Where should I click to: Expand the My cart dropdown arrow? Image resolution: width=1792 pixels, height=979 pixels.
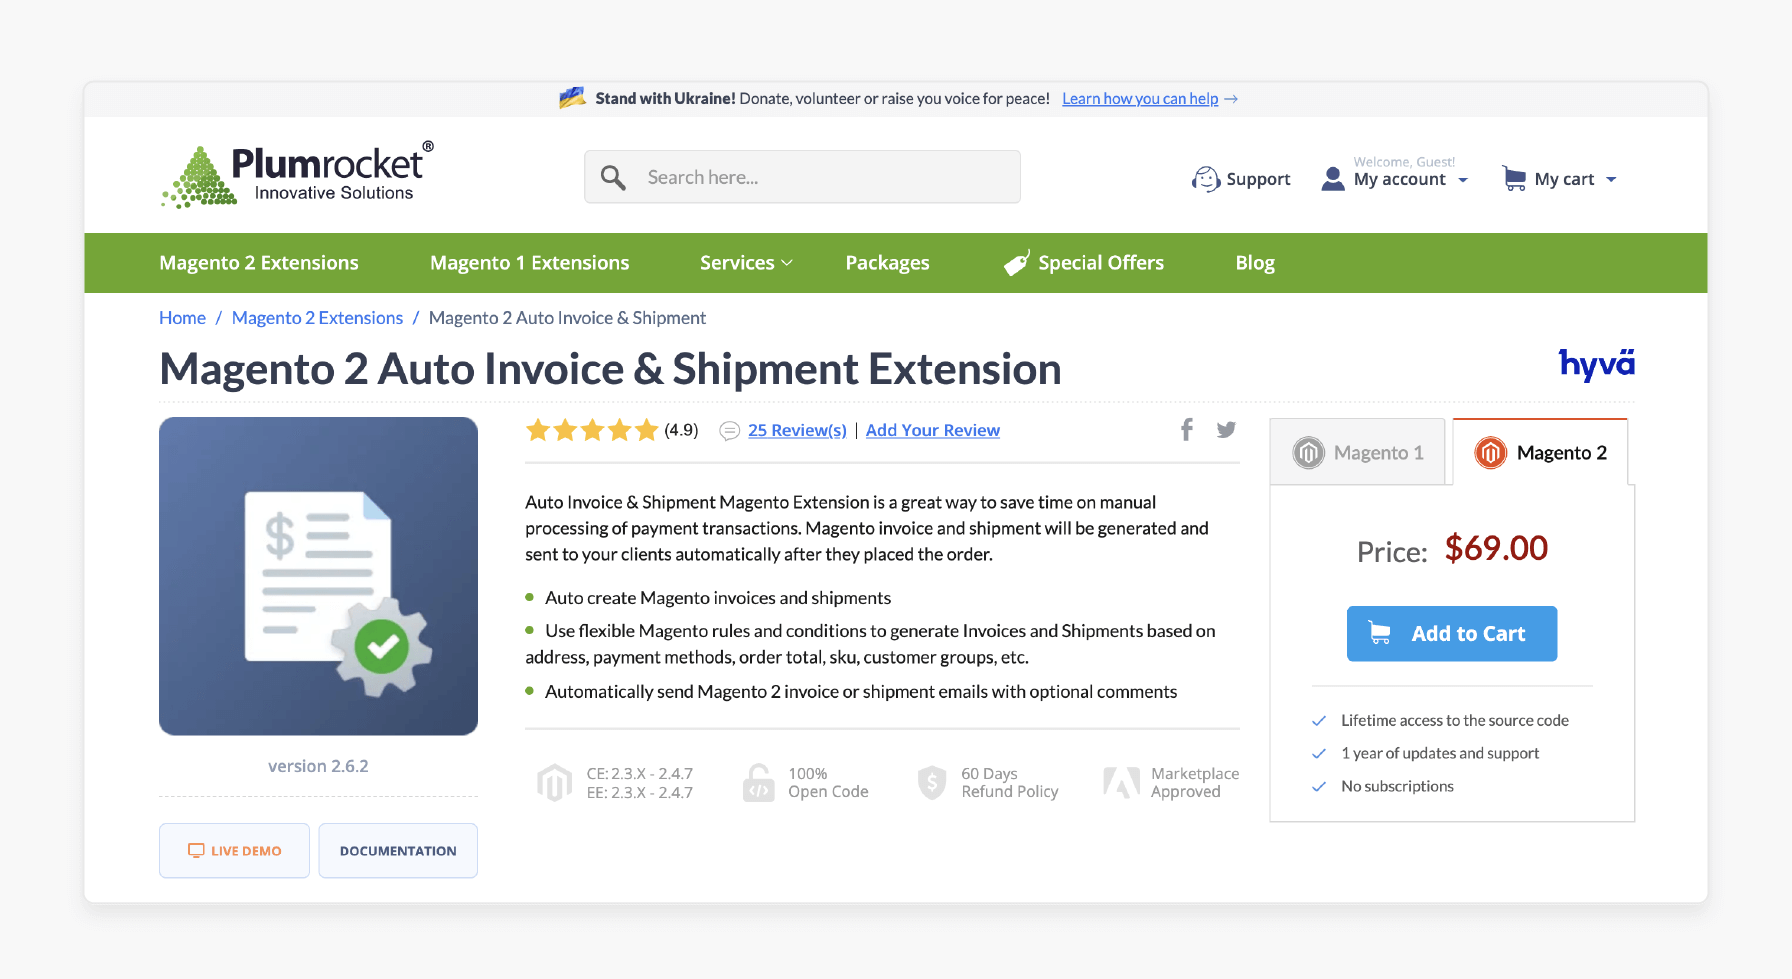point(1611,180)
